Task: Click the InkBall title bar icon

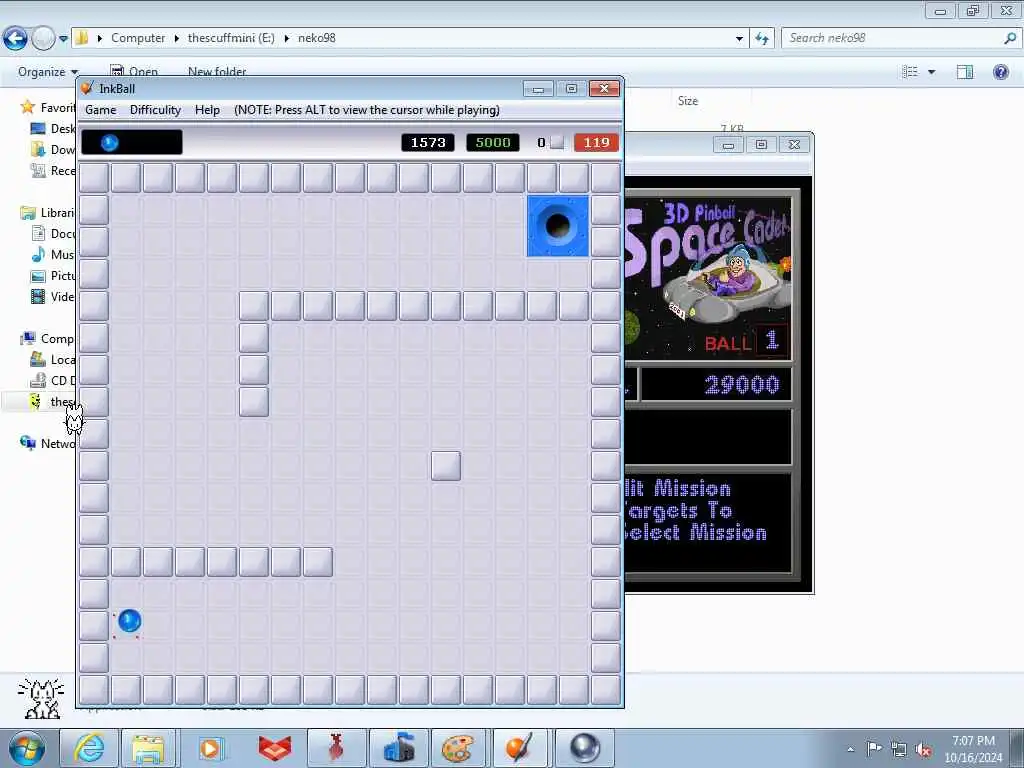Action: click(x=87, y=88)
